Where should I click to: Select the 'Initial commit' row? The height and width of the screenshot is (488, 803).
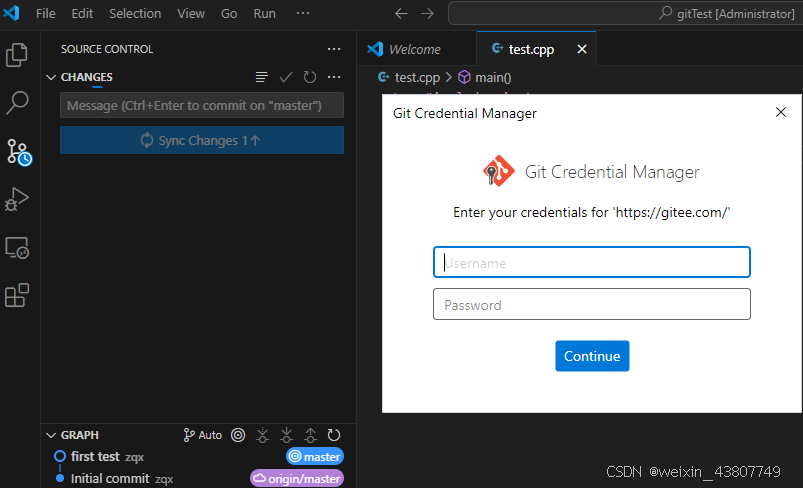click(x=199, y=478)
